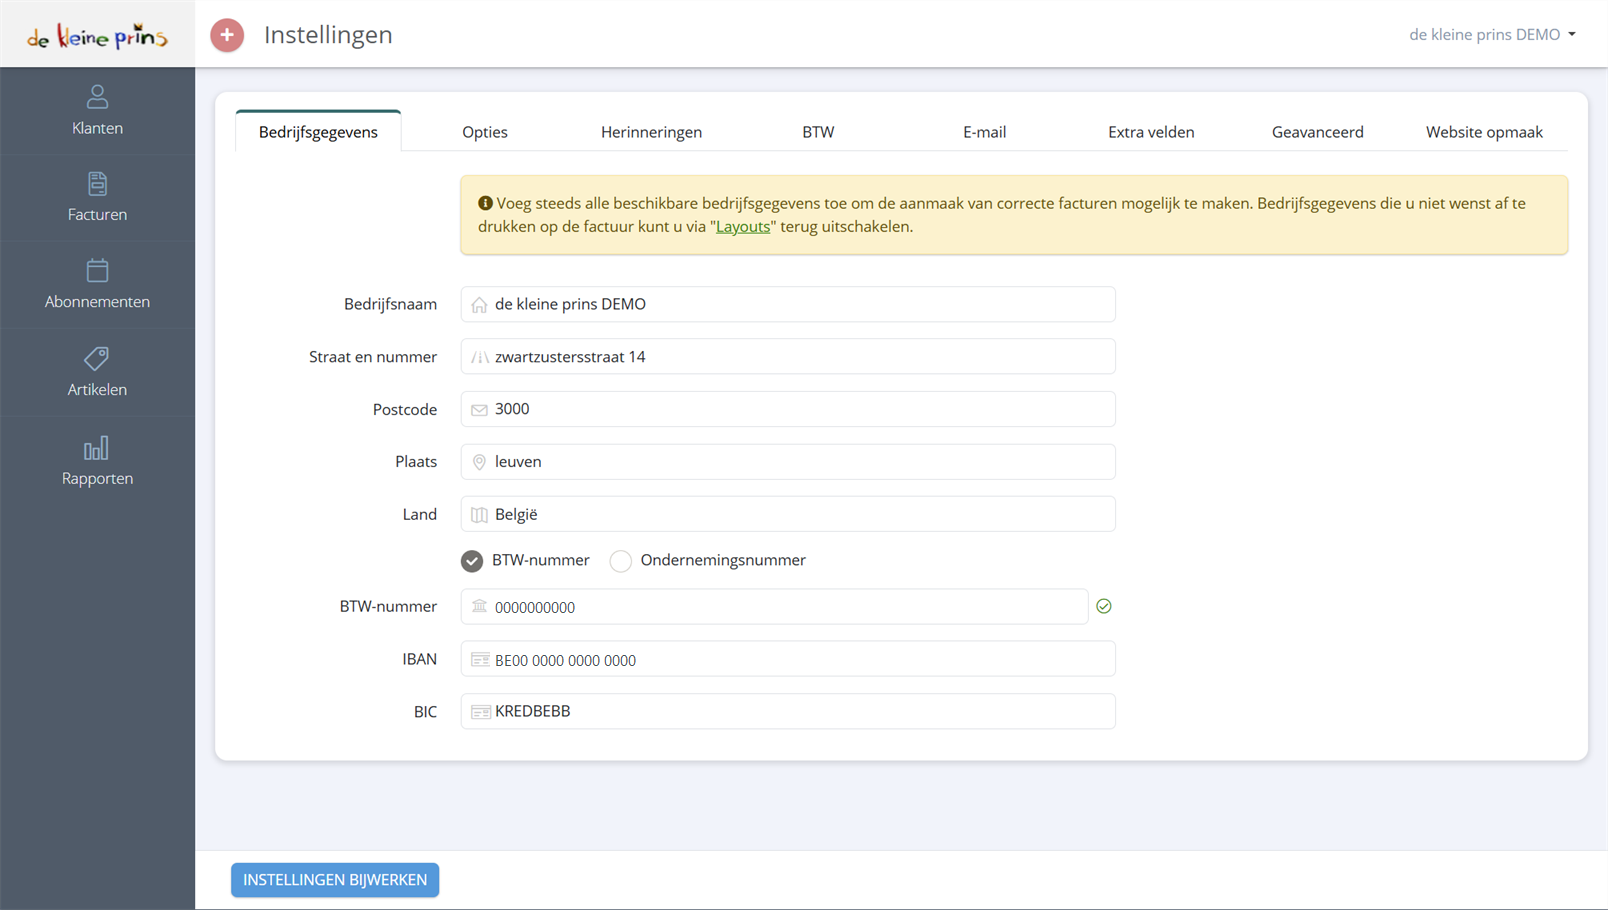Follow the Layouts link in the notice
The width and height of the screenshot is (1608, 910).
tap(743, 227)
